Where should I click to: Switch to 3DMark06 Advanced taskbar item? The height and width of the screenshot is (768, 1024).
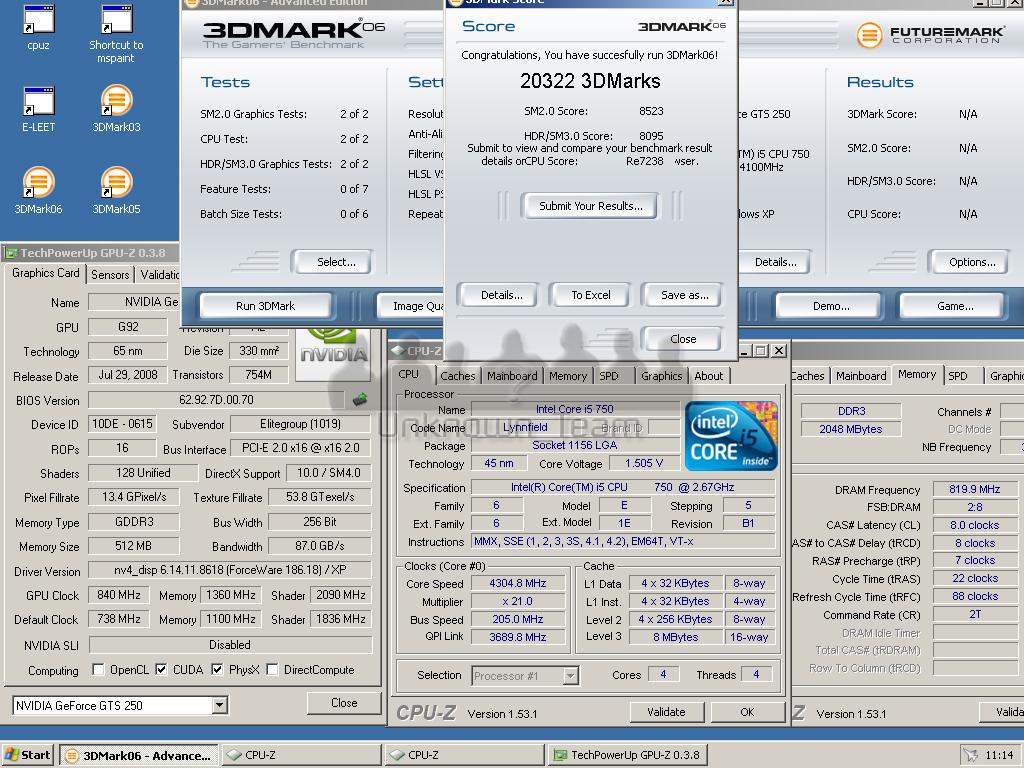[139, 756]
